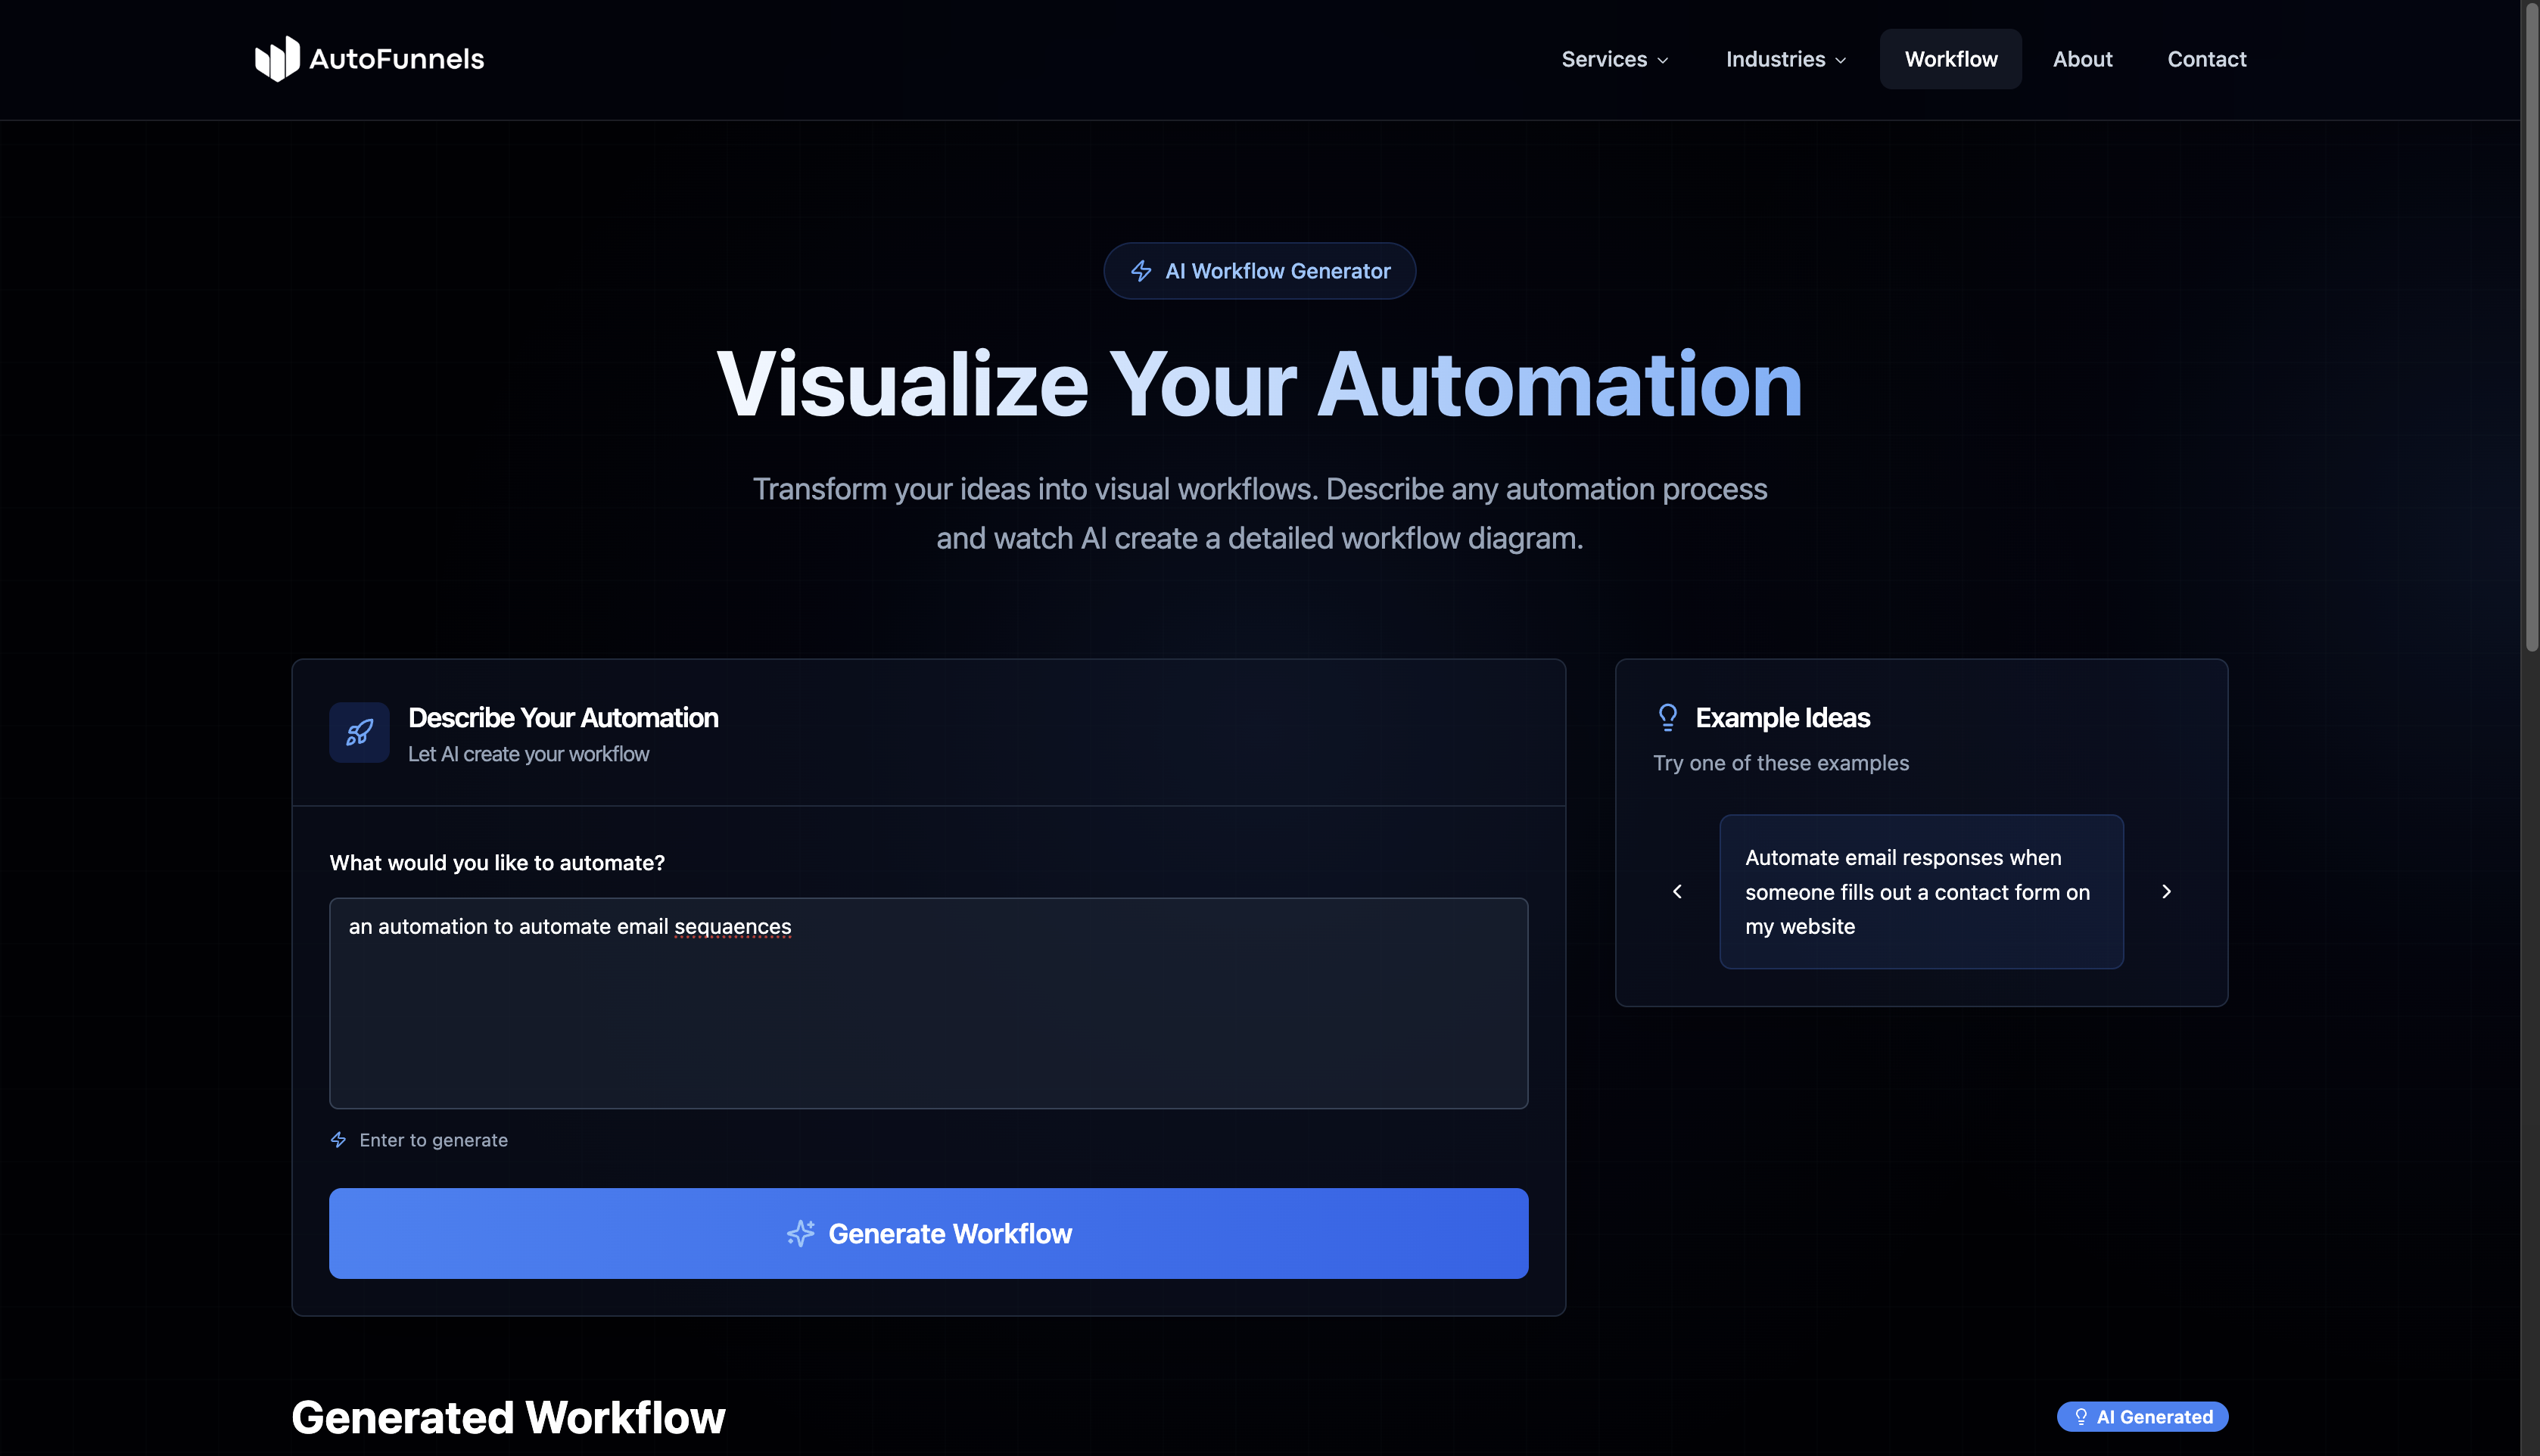
Task: Focus the automation description text area
Action: tap(928, 1003)
